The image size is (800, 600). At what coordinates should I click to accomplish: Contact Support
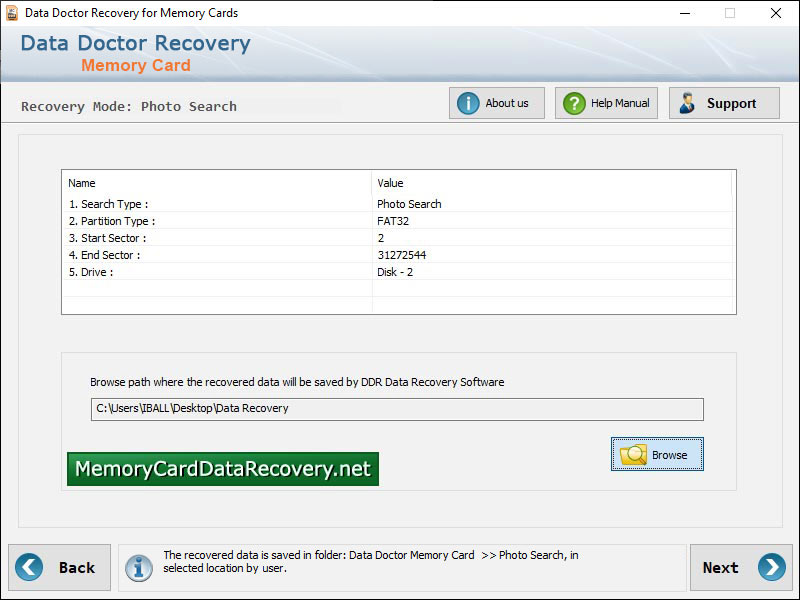(724, 102)
